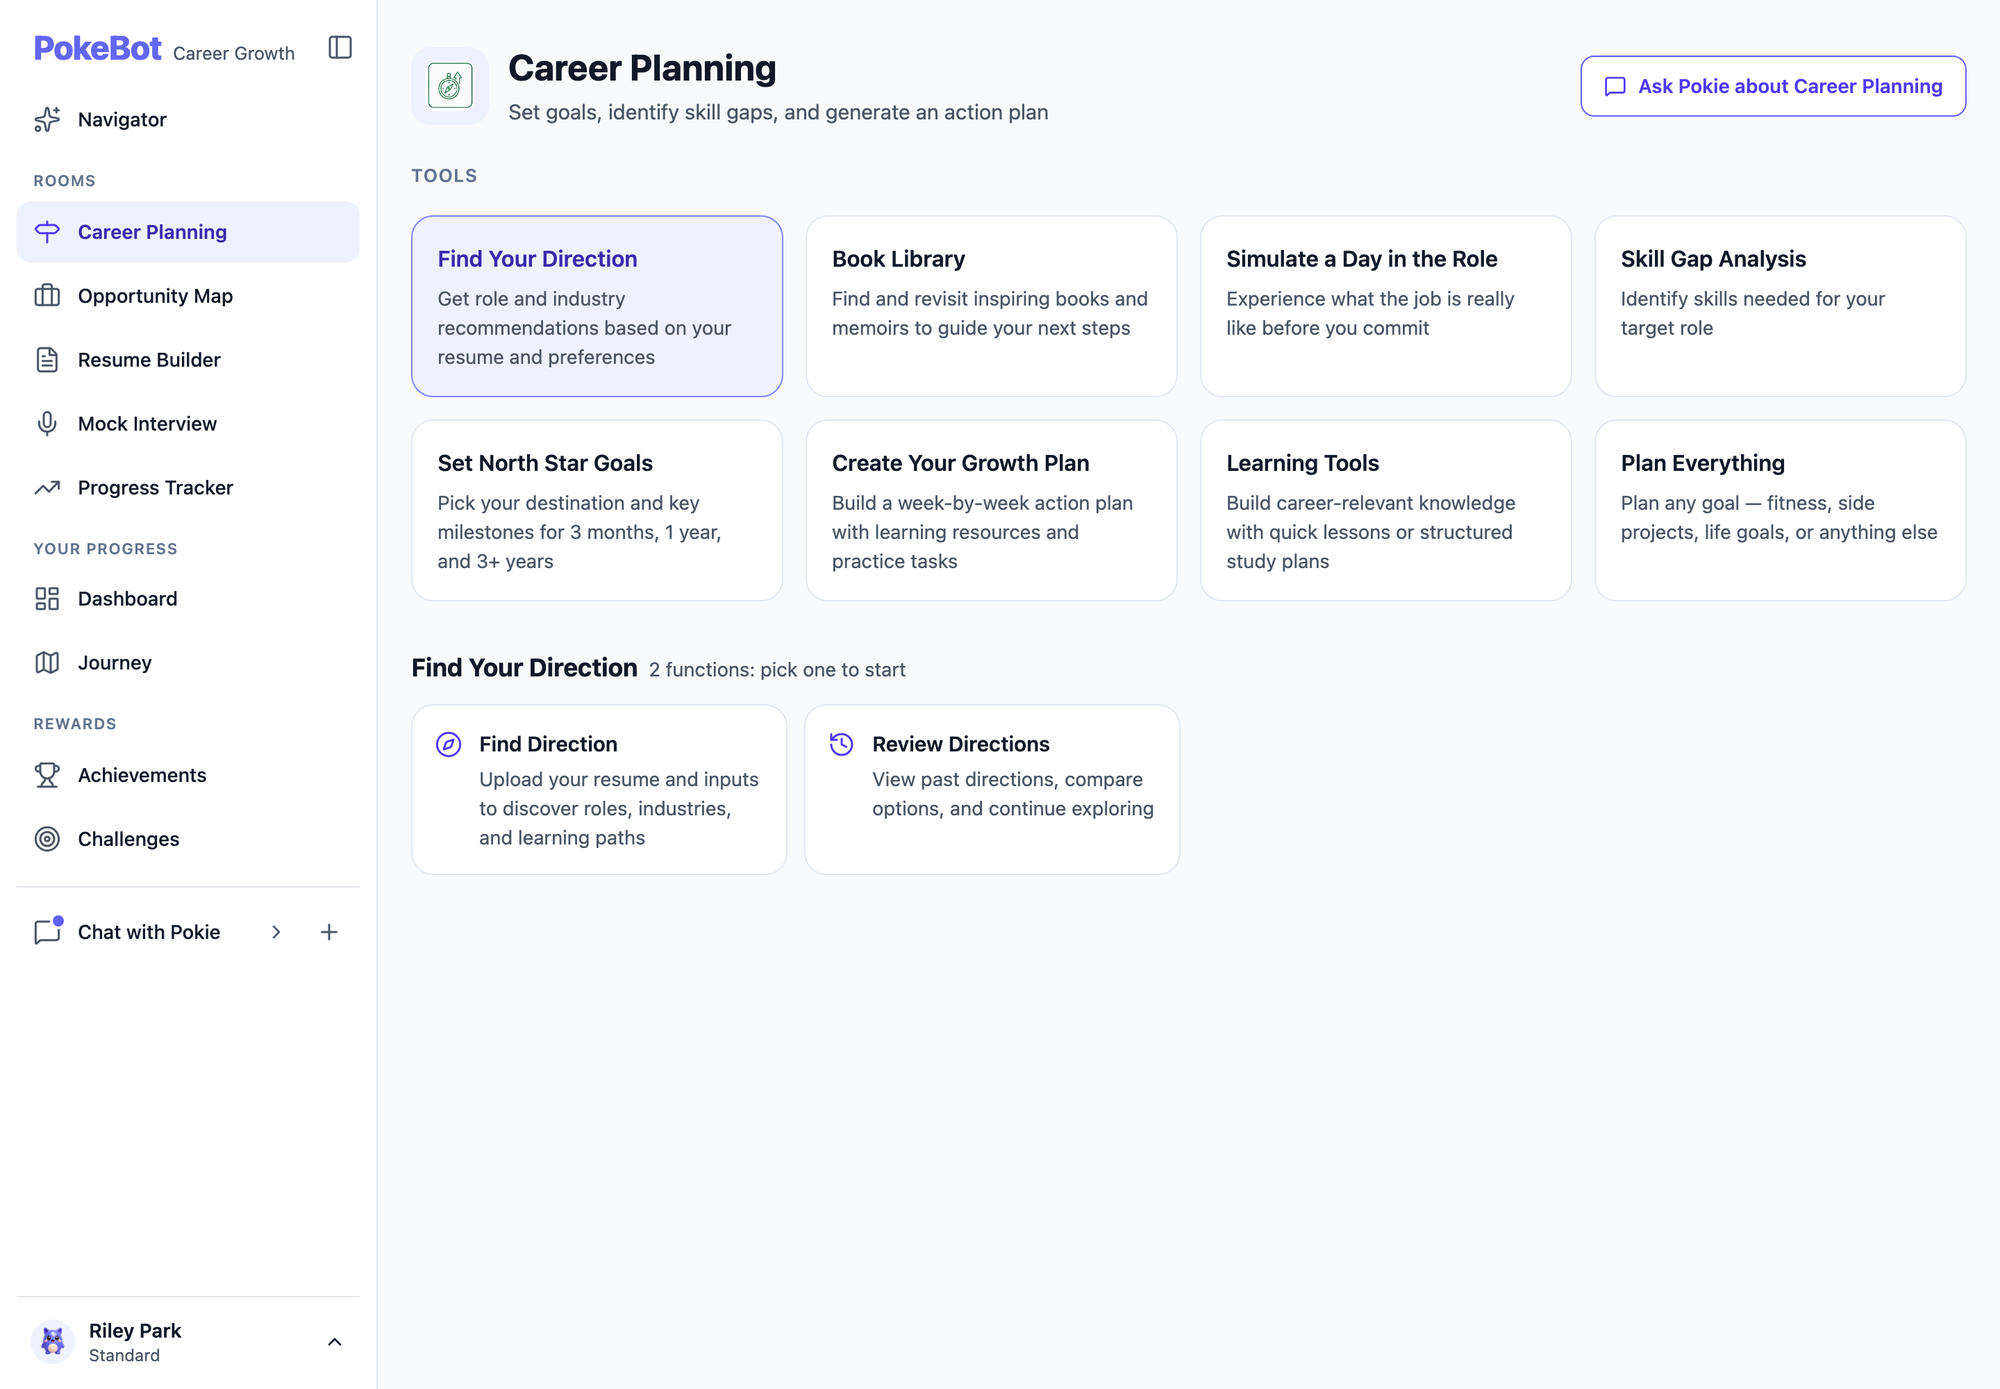Go to the Resume Builder room
This screenshot has height=1389, width=2000.
point(188,360)
